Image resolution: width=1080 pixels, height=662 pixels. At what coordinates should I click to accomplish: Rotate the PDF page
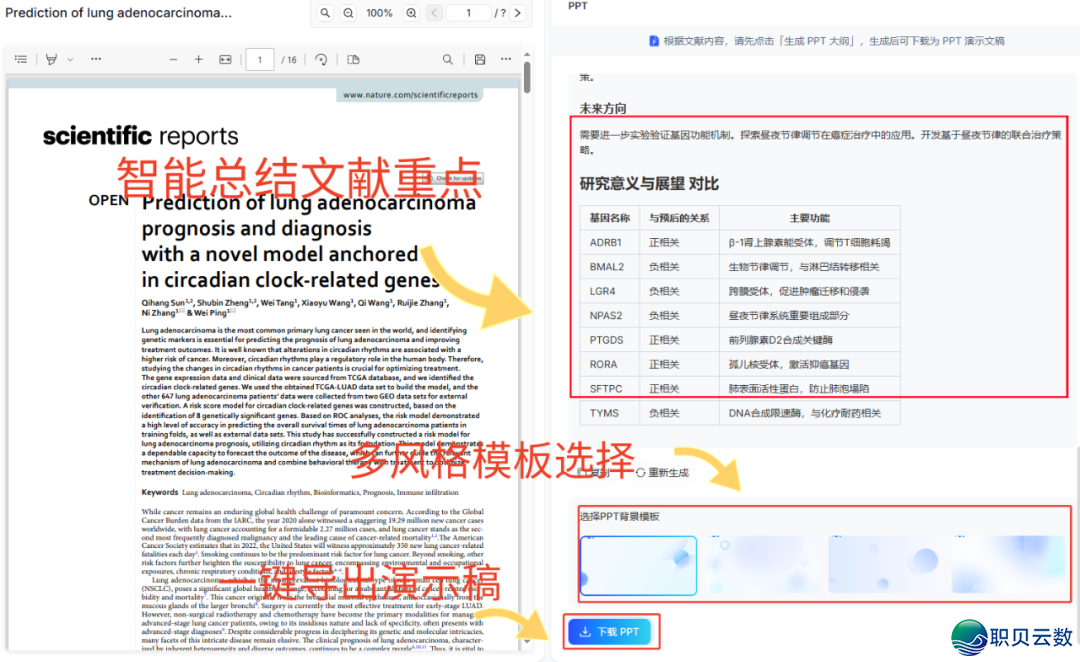(320, 59)
